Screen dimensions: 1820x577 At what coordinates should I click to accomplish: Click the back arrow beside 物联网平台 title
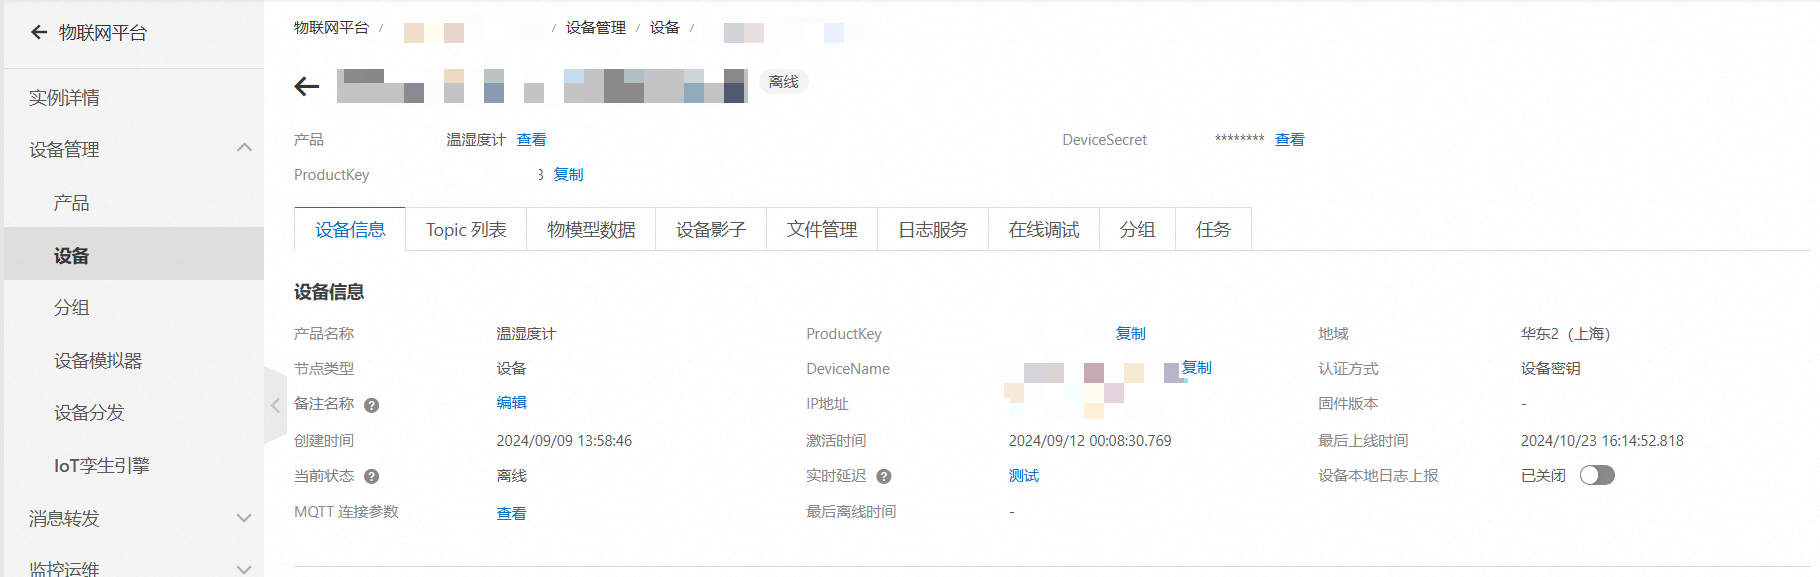[39, 32]
